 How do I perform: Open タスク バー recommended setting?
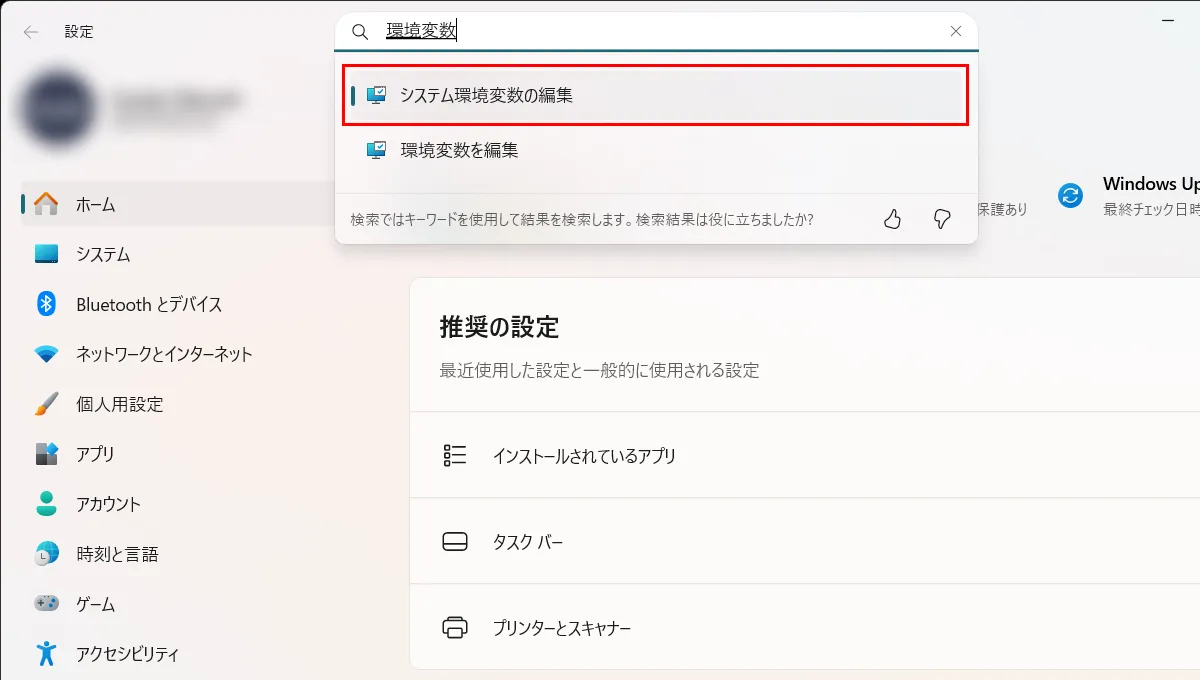click(x=805, y=542)
